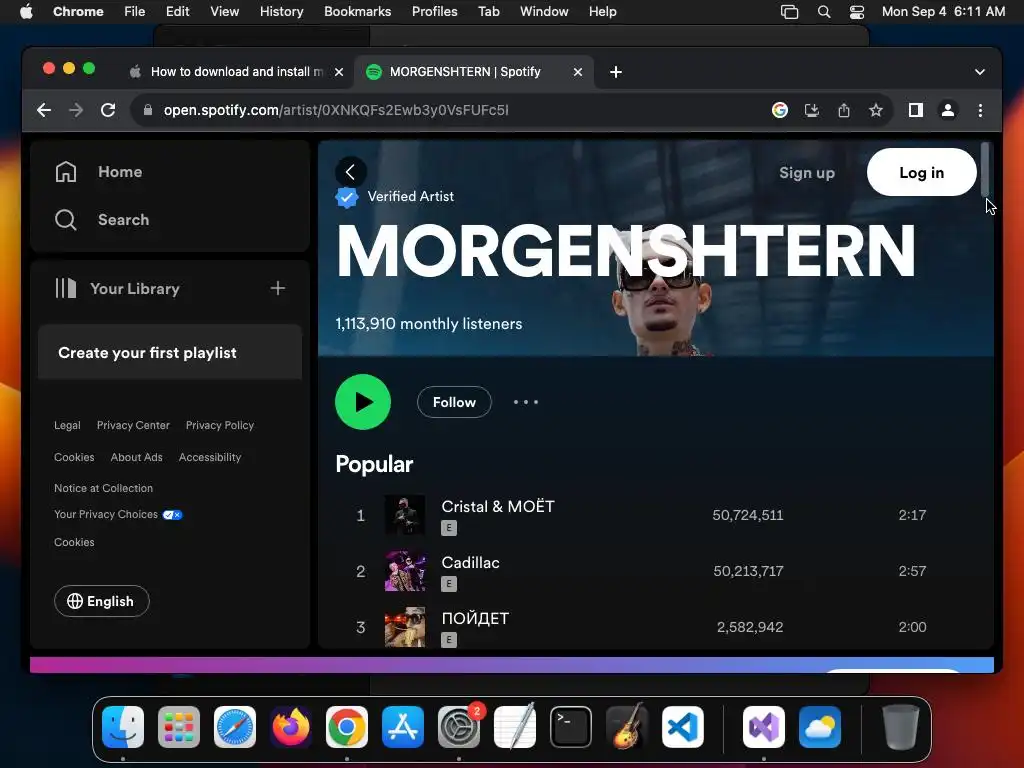Click the ПОЙДЕТ track title
1024x768 pixels.
coord(475,618)
